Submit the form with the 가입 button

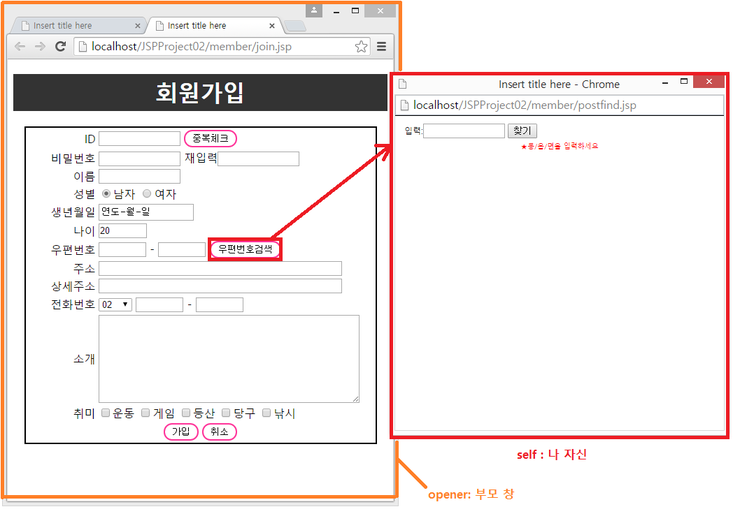[x=181, y=432]
